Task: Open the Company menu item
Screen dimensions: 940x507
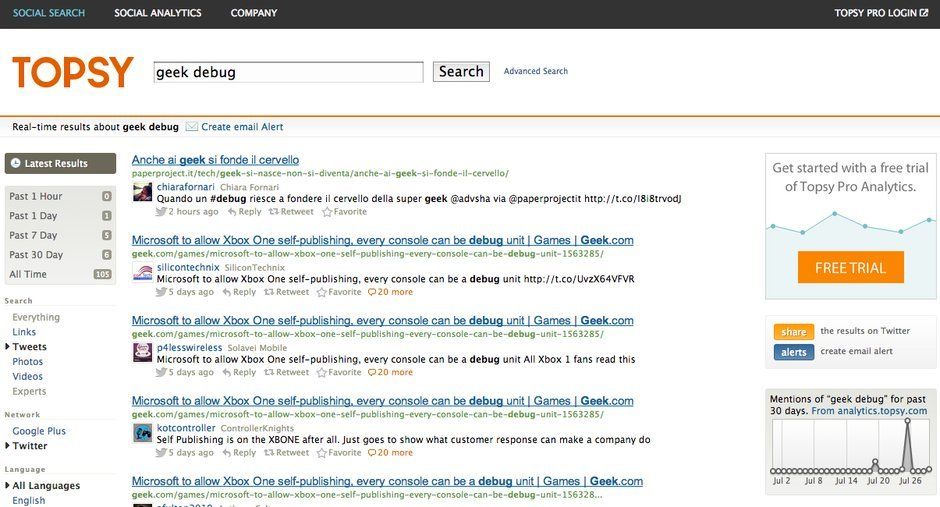Action: click(x=254, y=13)
